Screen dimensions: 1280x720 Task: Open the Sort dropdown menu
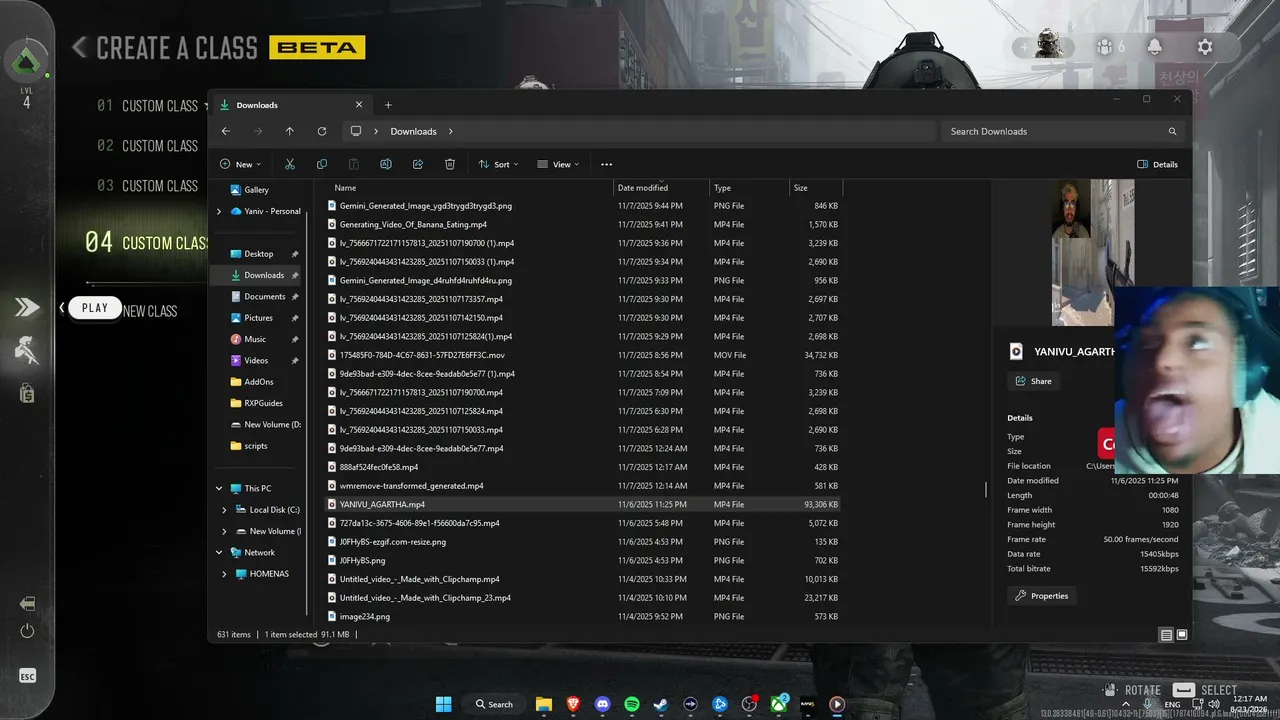(499, 164)
